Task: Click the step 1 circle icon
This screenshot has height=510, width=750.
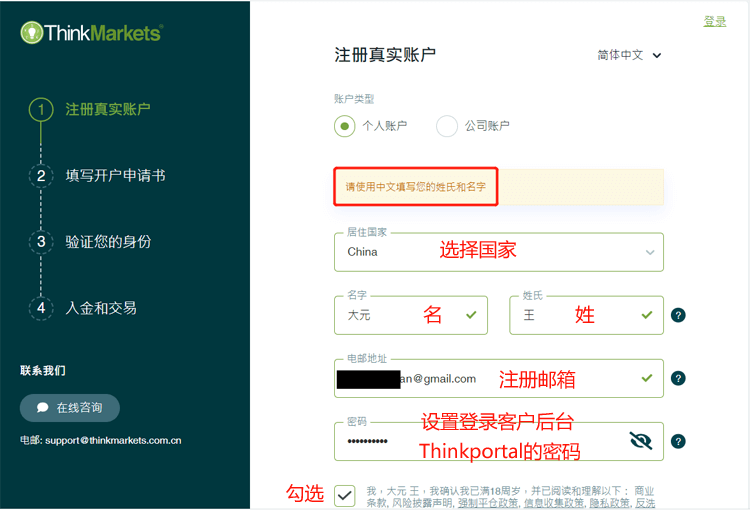Action: 41,110
